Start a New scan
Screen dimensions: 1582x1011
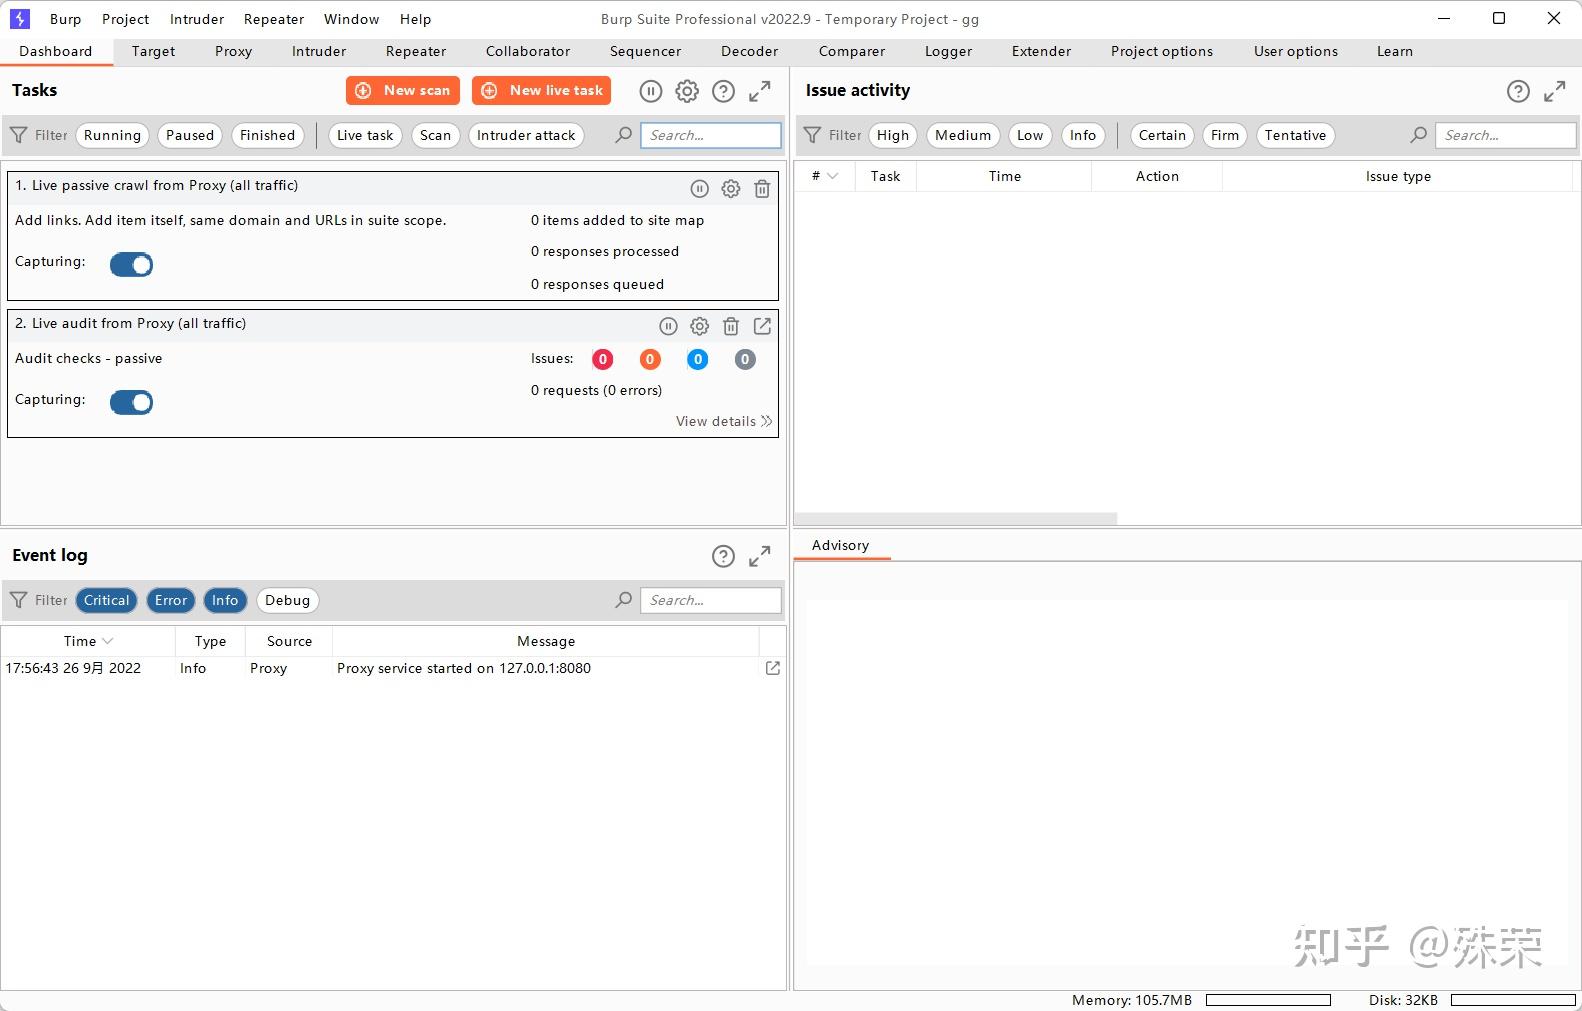pyautogui.click(x=403, y=90)
